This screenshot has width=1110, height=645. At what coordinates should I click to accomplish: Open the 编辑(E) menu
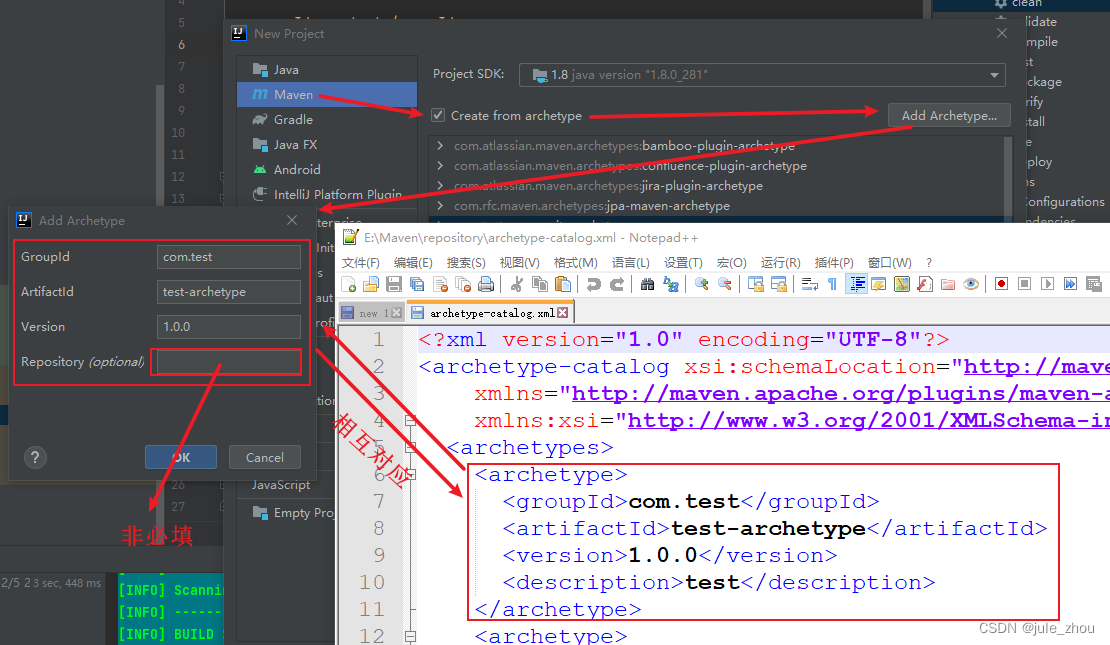pyautogui.click(x=413, y=263)
